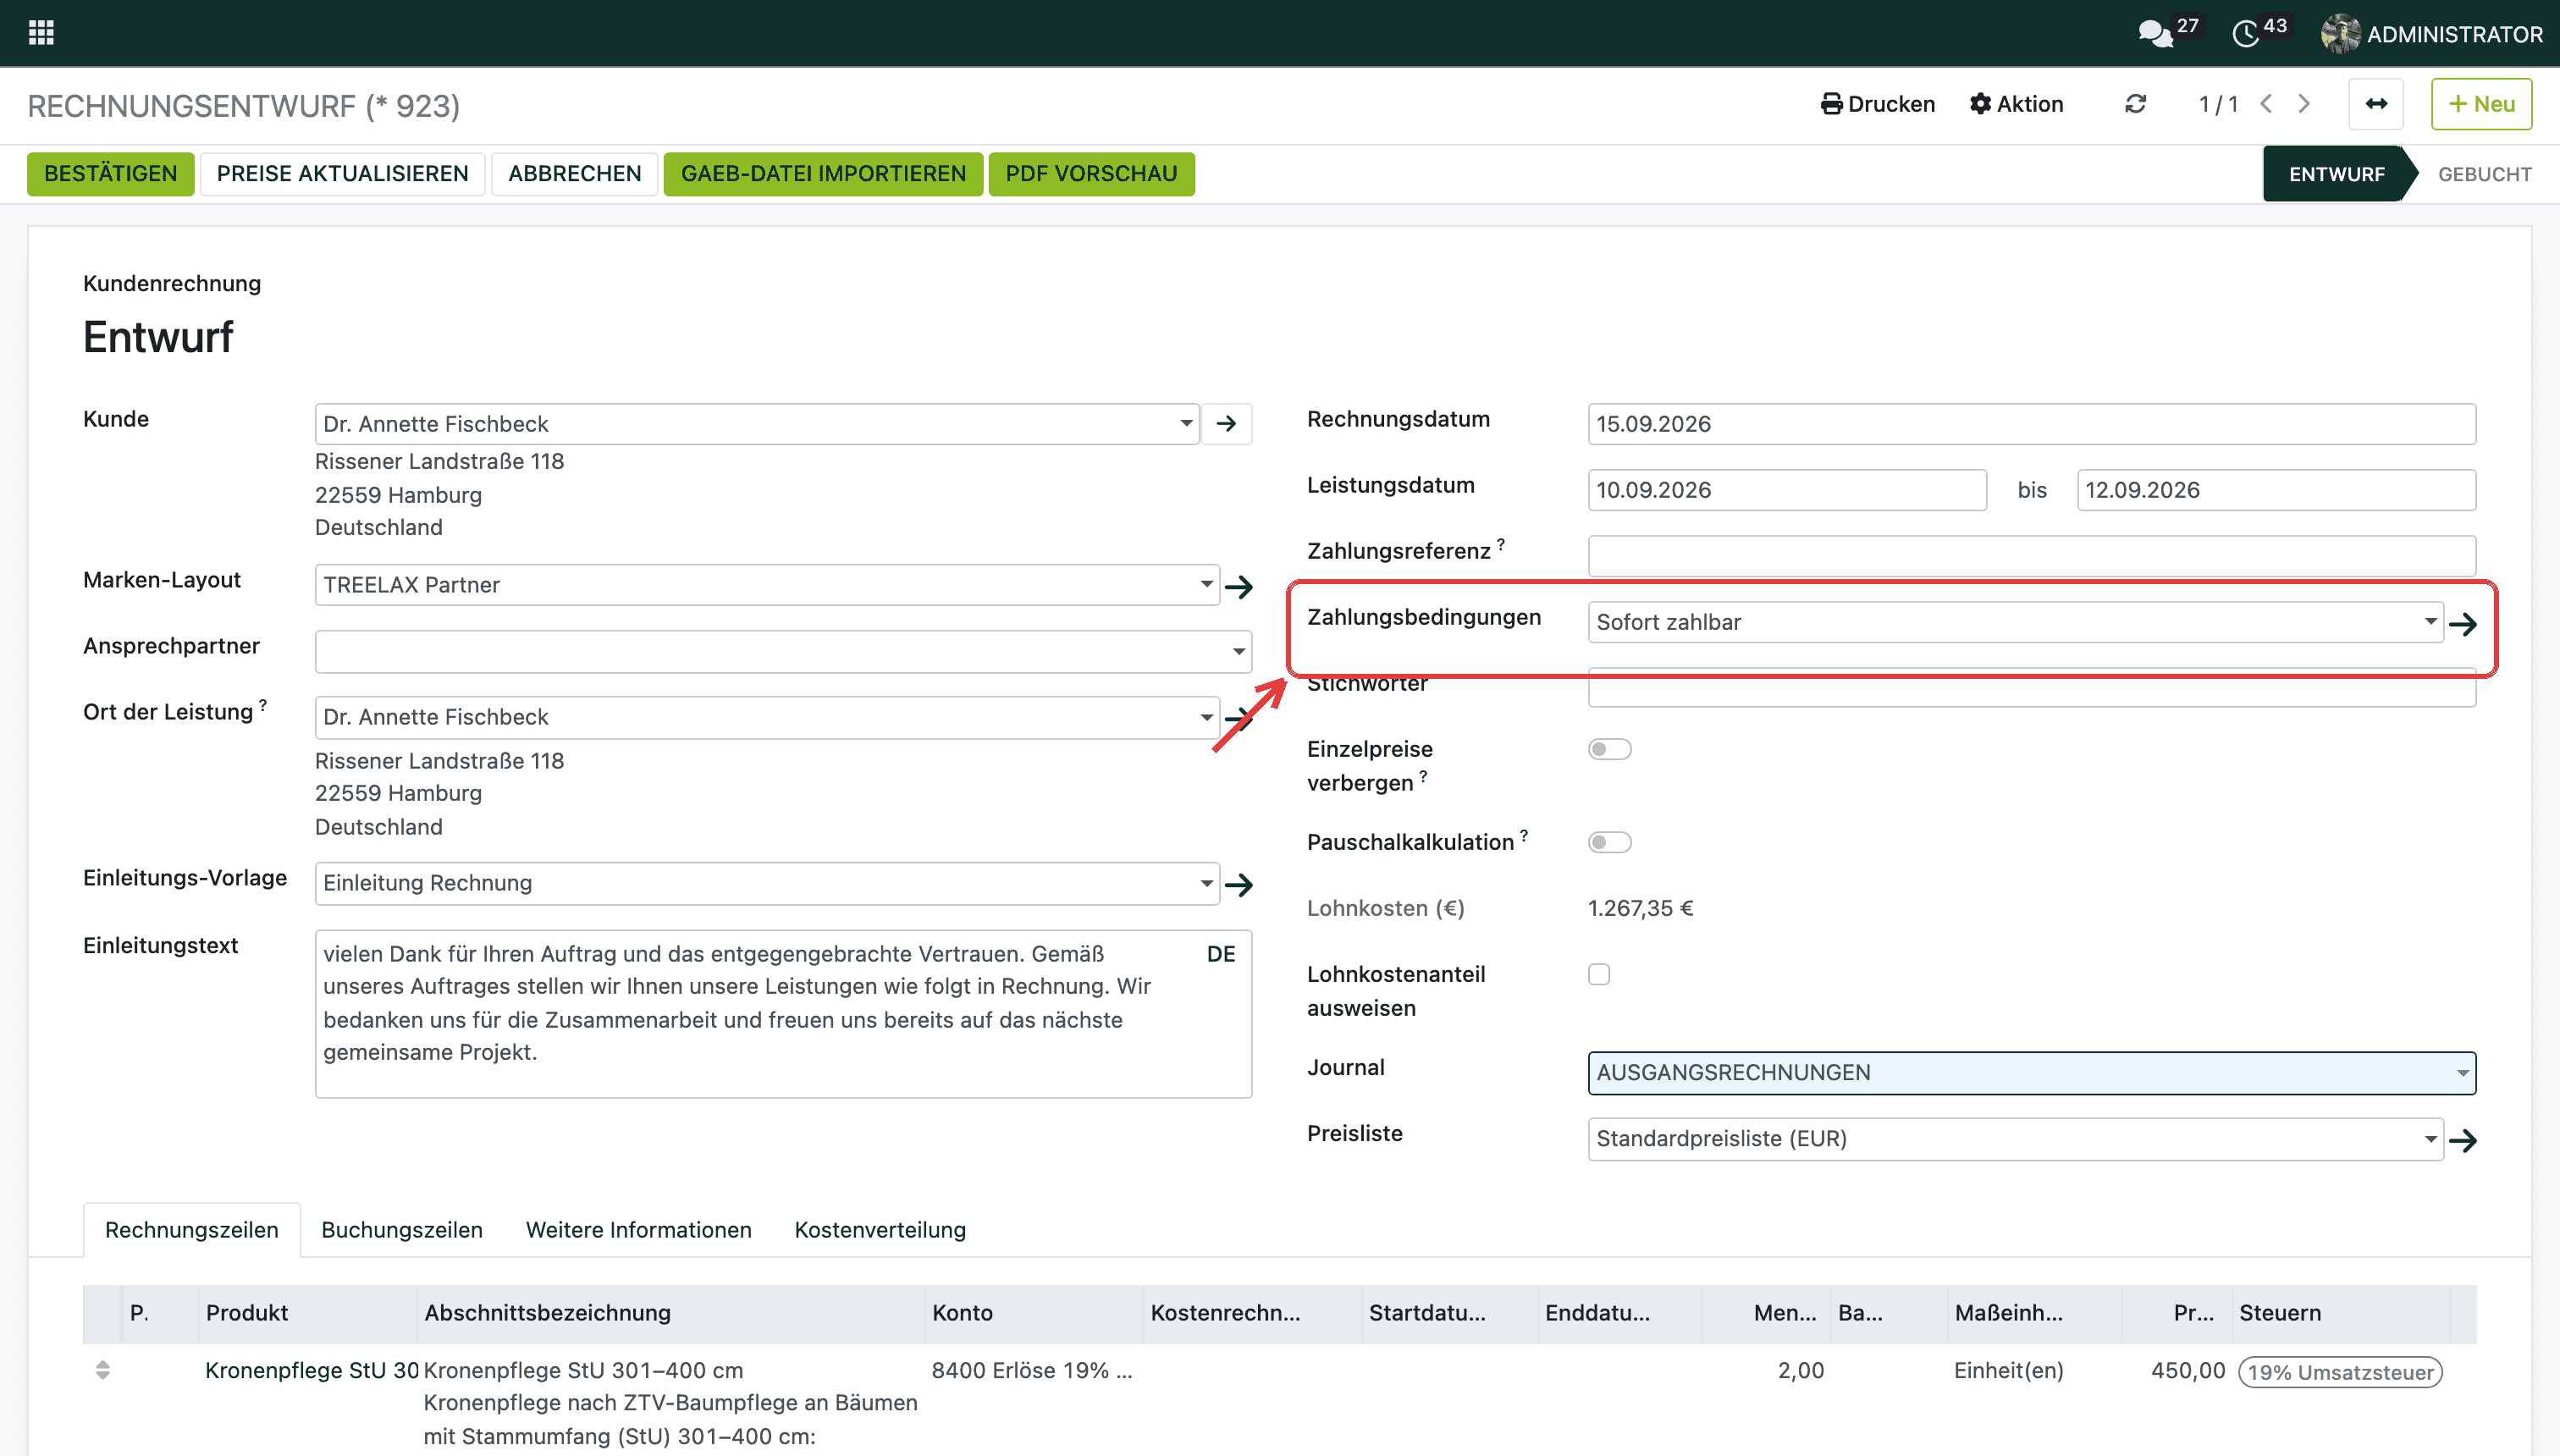This screenshot has height=1456, width=2560.
Task: Expand the Zahlungsbedingungen dropdown
Action: pos(2430,622)
